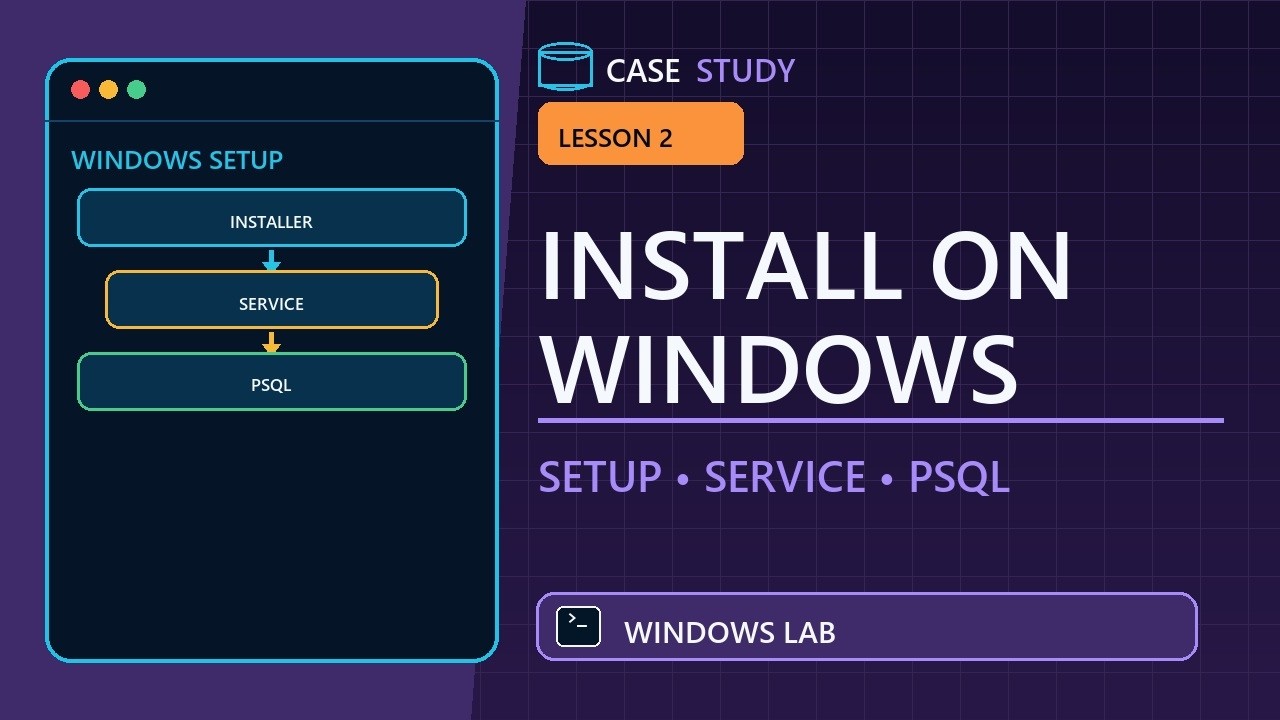Click the WINDOWS SETUP heading
This screenshot has height=720, width=1280.
(177, 160)
